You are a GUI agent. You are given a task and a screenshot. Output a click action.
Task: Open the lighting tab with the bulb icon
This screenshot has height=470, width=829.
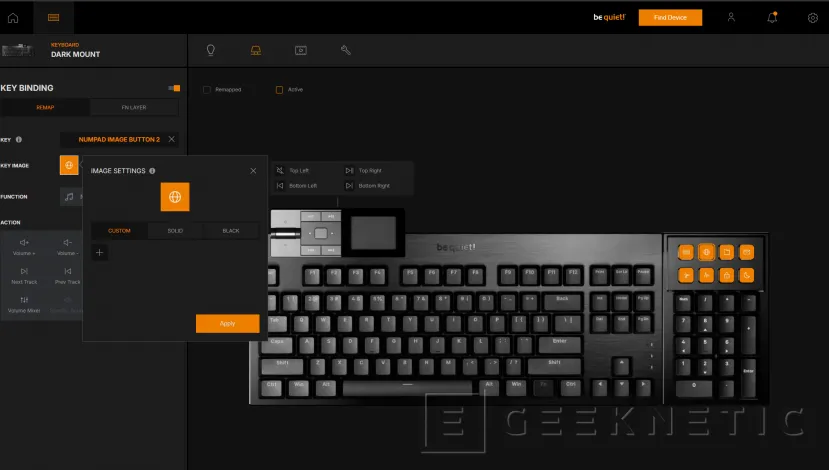210,49
